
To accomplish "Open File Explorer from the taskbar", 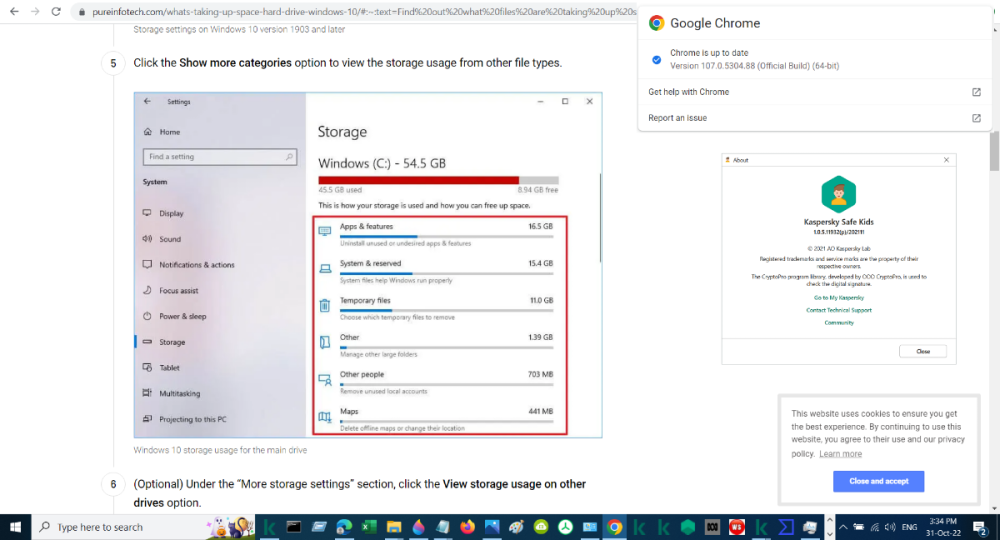I will point(393,527).
